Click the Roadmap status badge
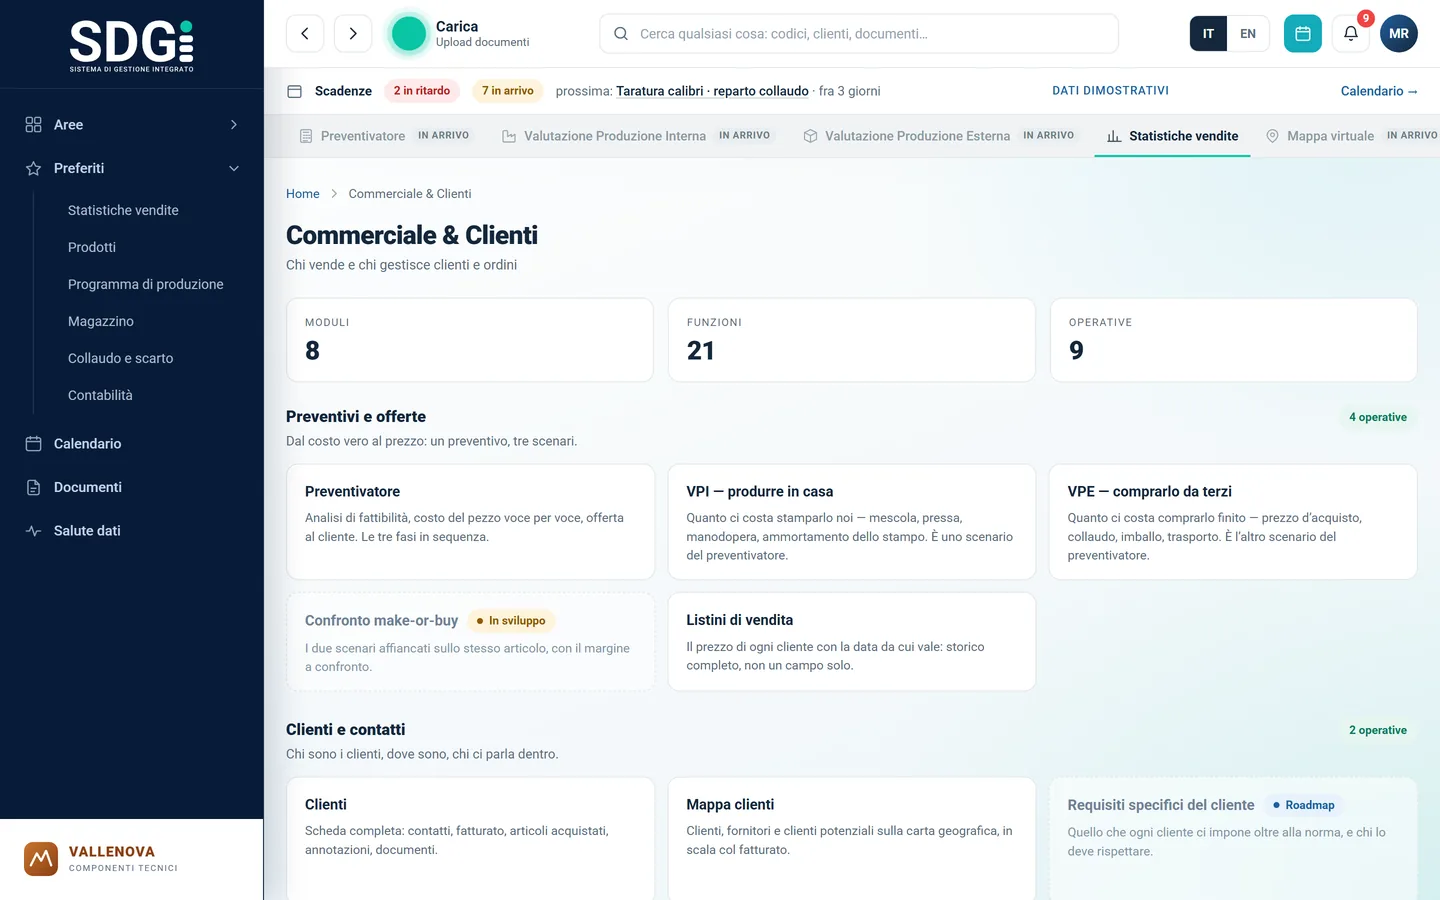The height and width of the screenshot is (900, 1440). click(1304, 805)
